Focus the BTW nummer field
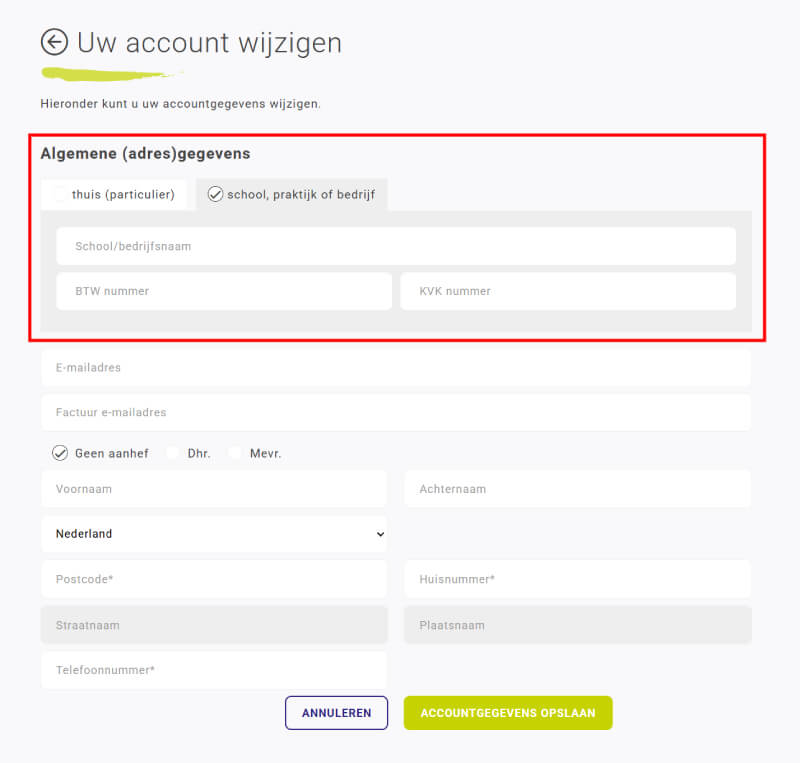 tap(224, 291)
